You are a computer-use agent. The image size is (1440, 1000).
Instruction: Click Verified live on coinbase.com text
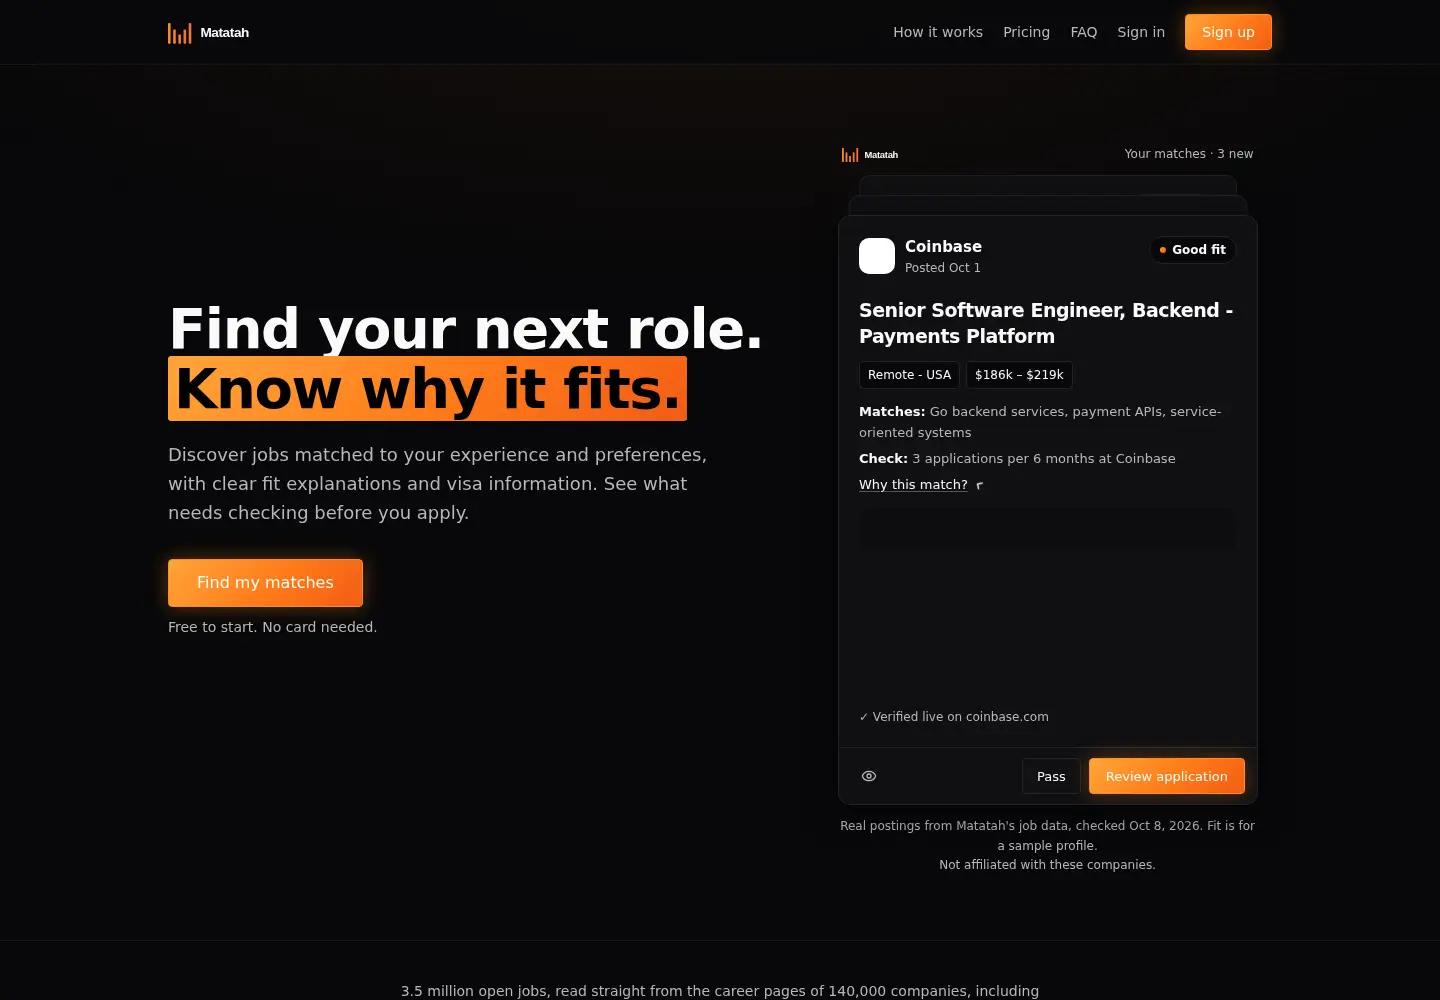(x=954, y=717)
